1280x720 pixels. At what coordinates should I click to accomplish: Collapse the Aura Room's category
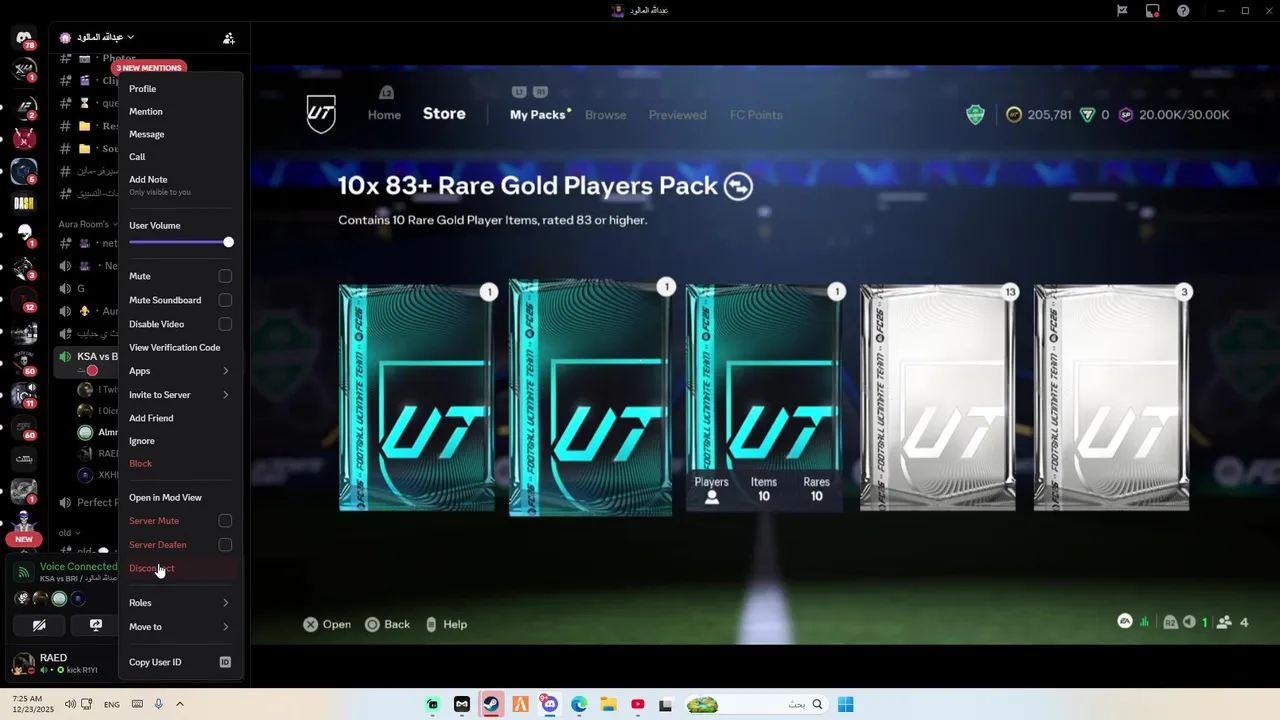pyautogui.click(x=87, y=225)
